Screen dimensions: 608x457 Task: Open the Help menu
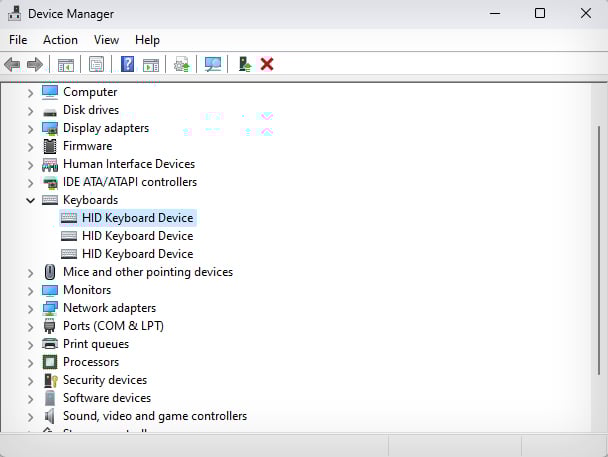pyautogui.click(x=147, y=40)
